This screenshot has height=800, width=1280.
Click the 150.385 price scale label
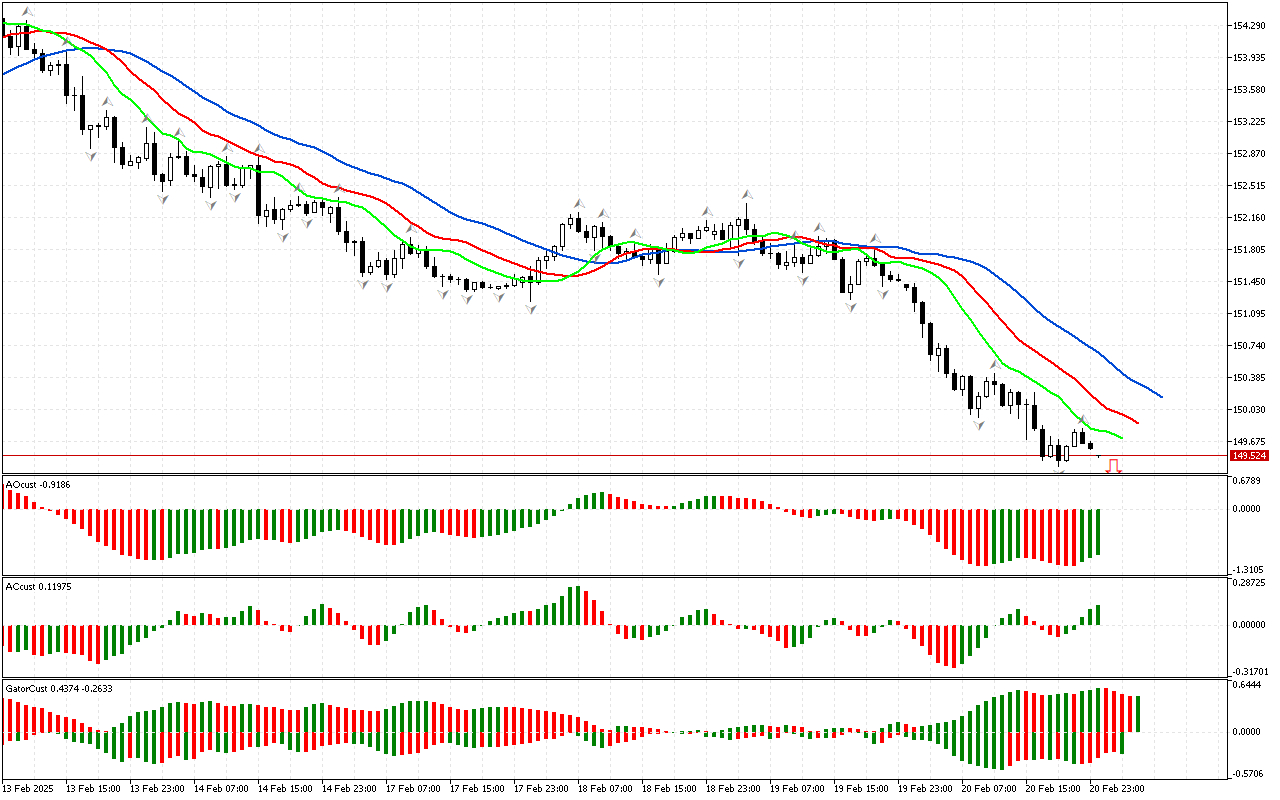1248,377
